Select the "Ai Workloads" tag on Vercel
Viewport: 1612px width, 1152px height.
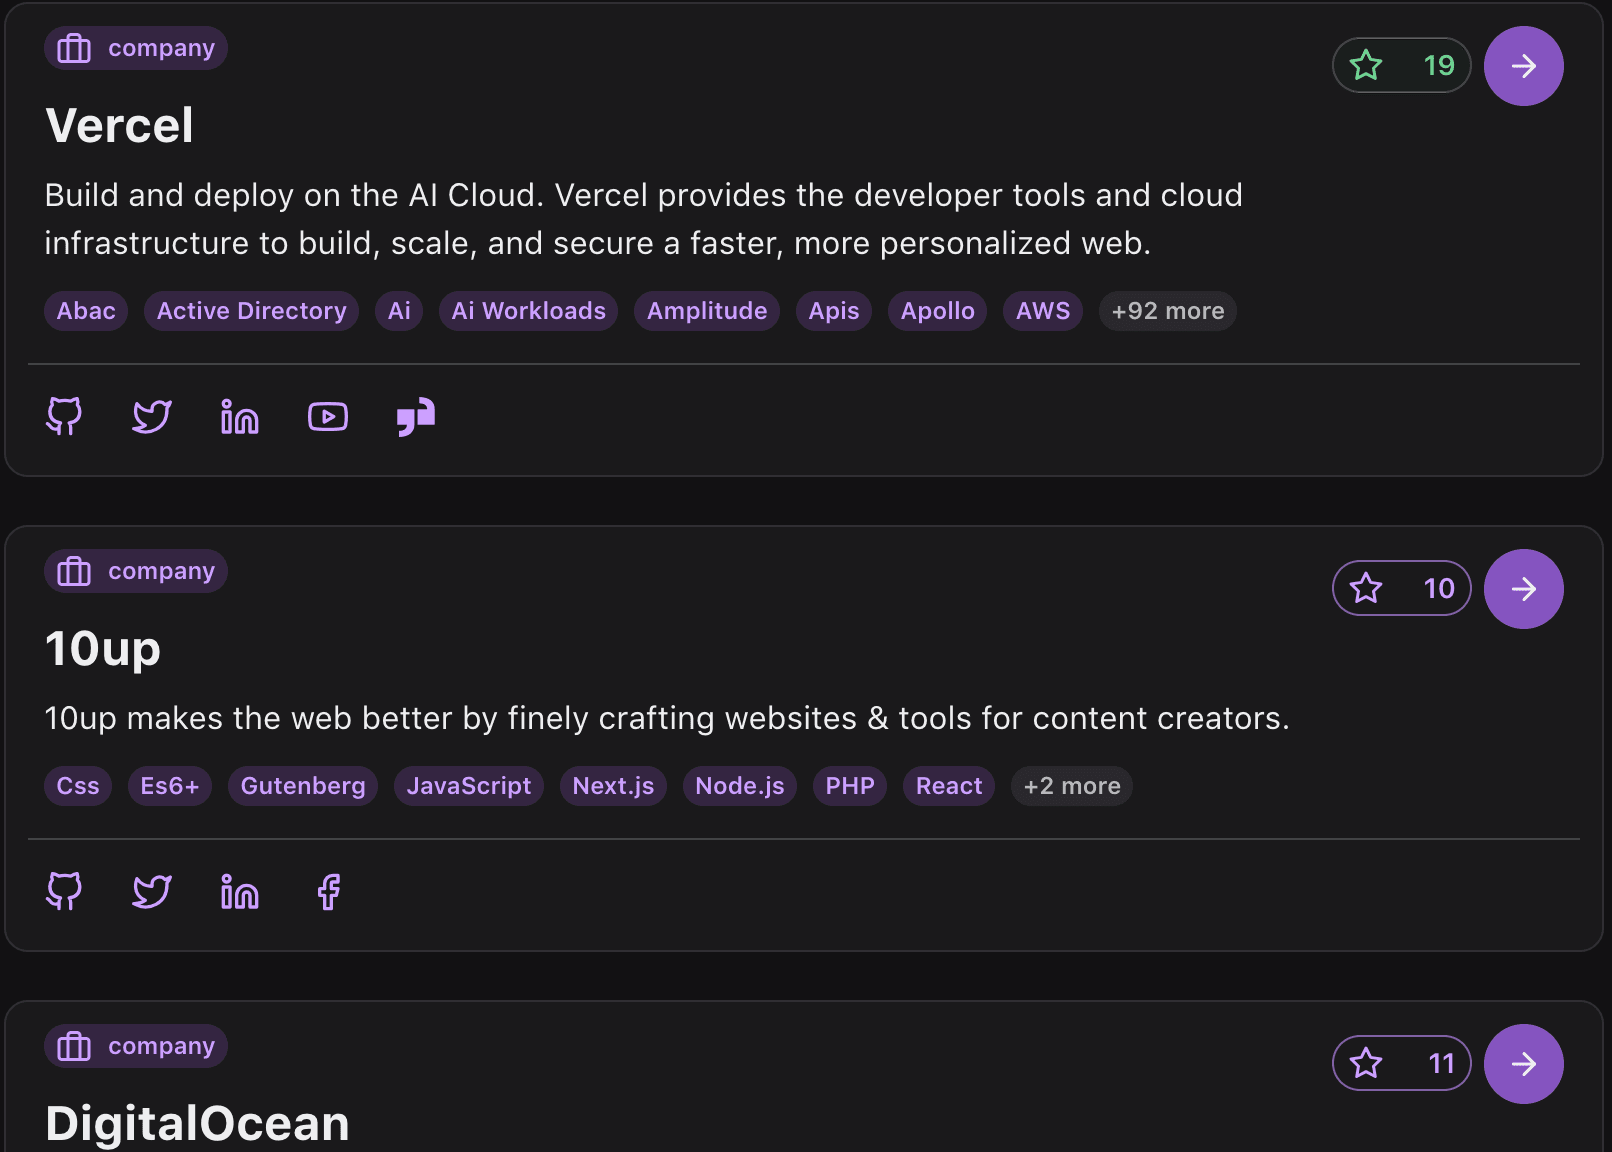pyautogui.click(x=528, y=311)
